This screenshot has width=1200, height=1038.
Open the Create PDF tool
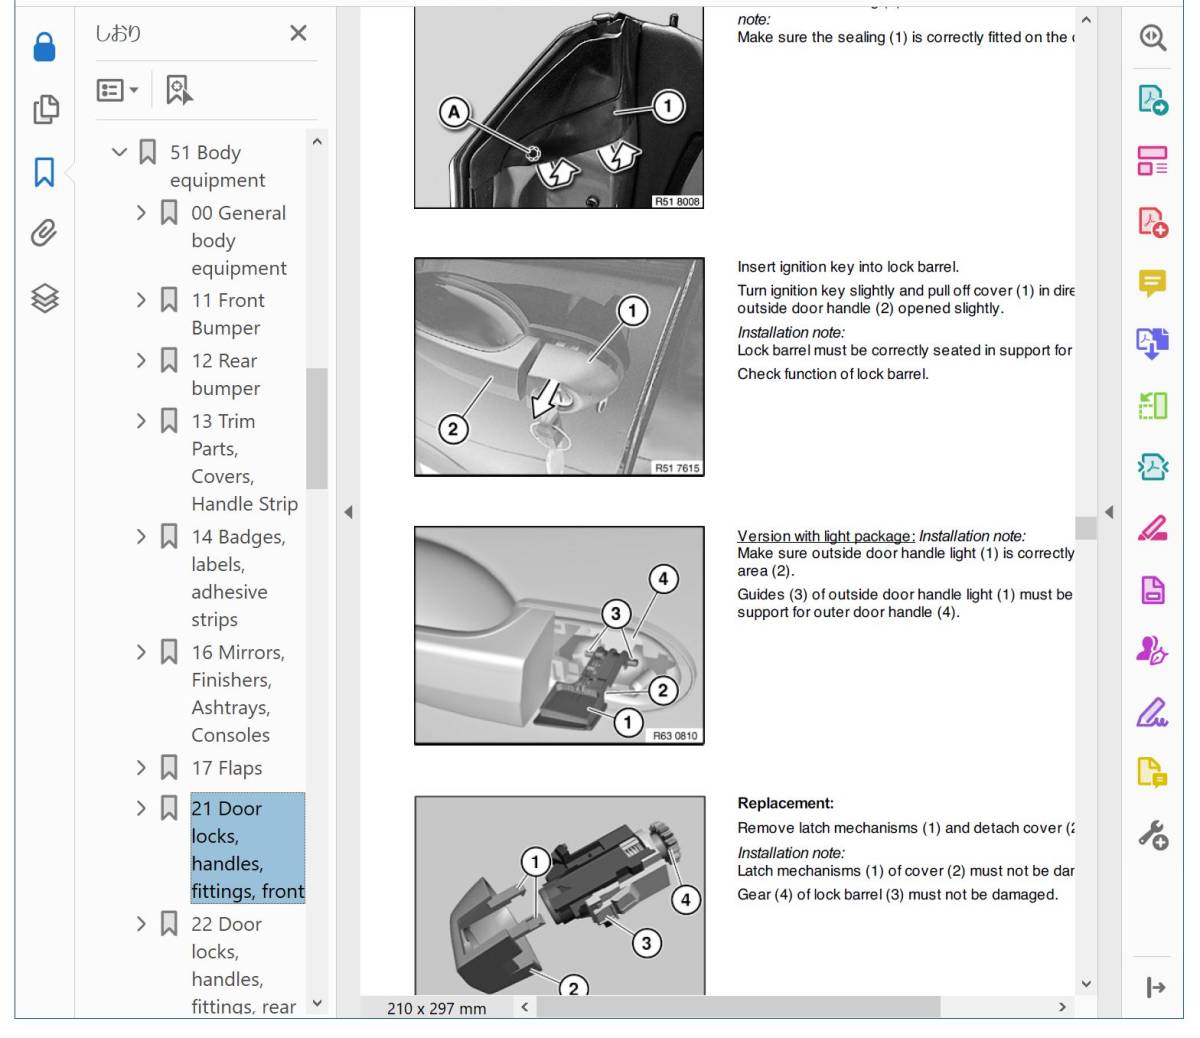pos(1153,222)
